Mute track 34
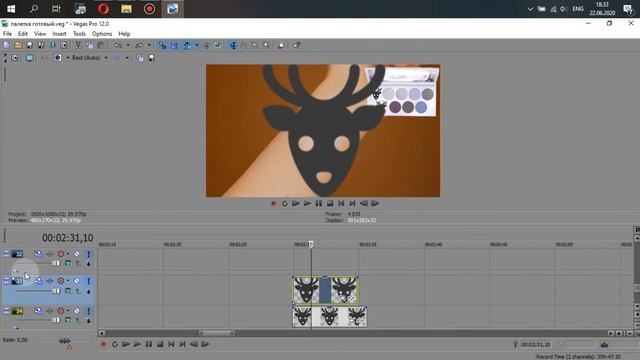Image resolution: width=640 pixels, height=360 pixels. (77, 311)
